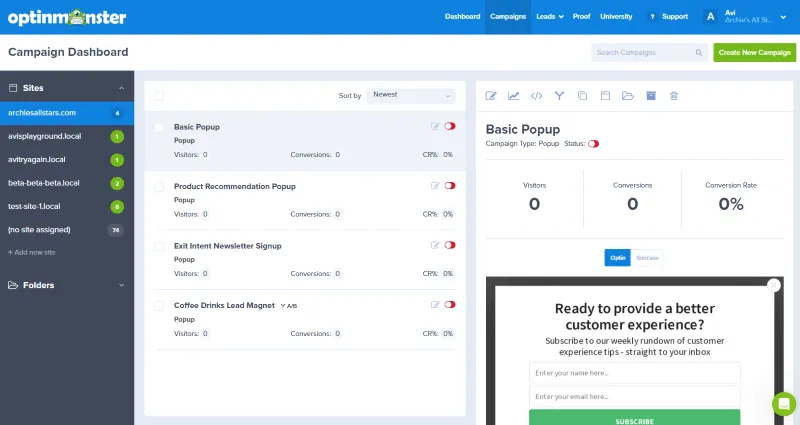Open Product Recommendation Popup campaign title

pos(235,187)
